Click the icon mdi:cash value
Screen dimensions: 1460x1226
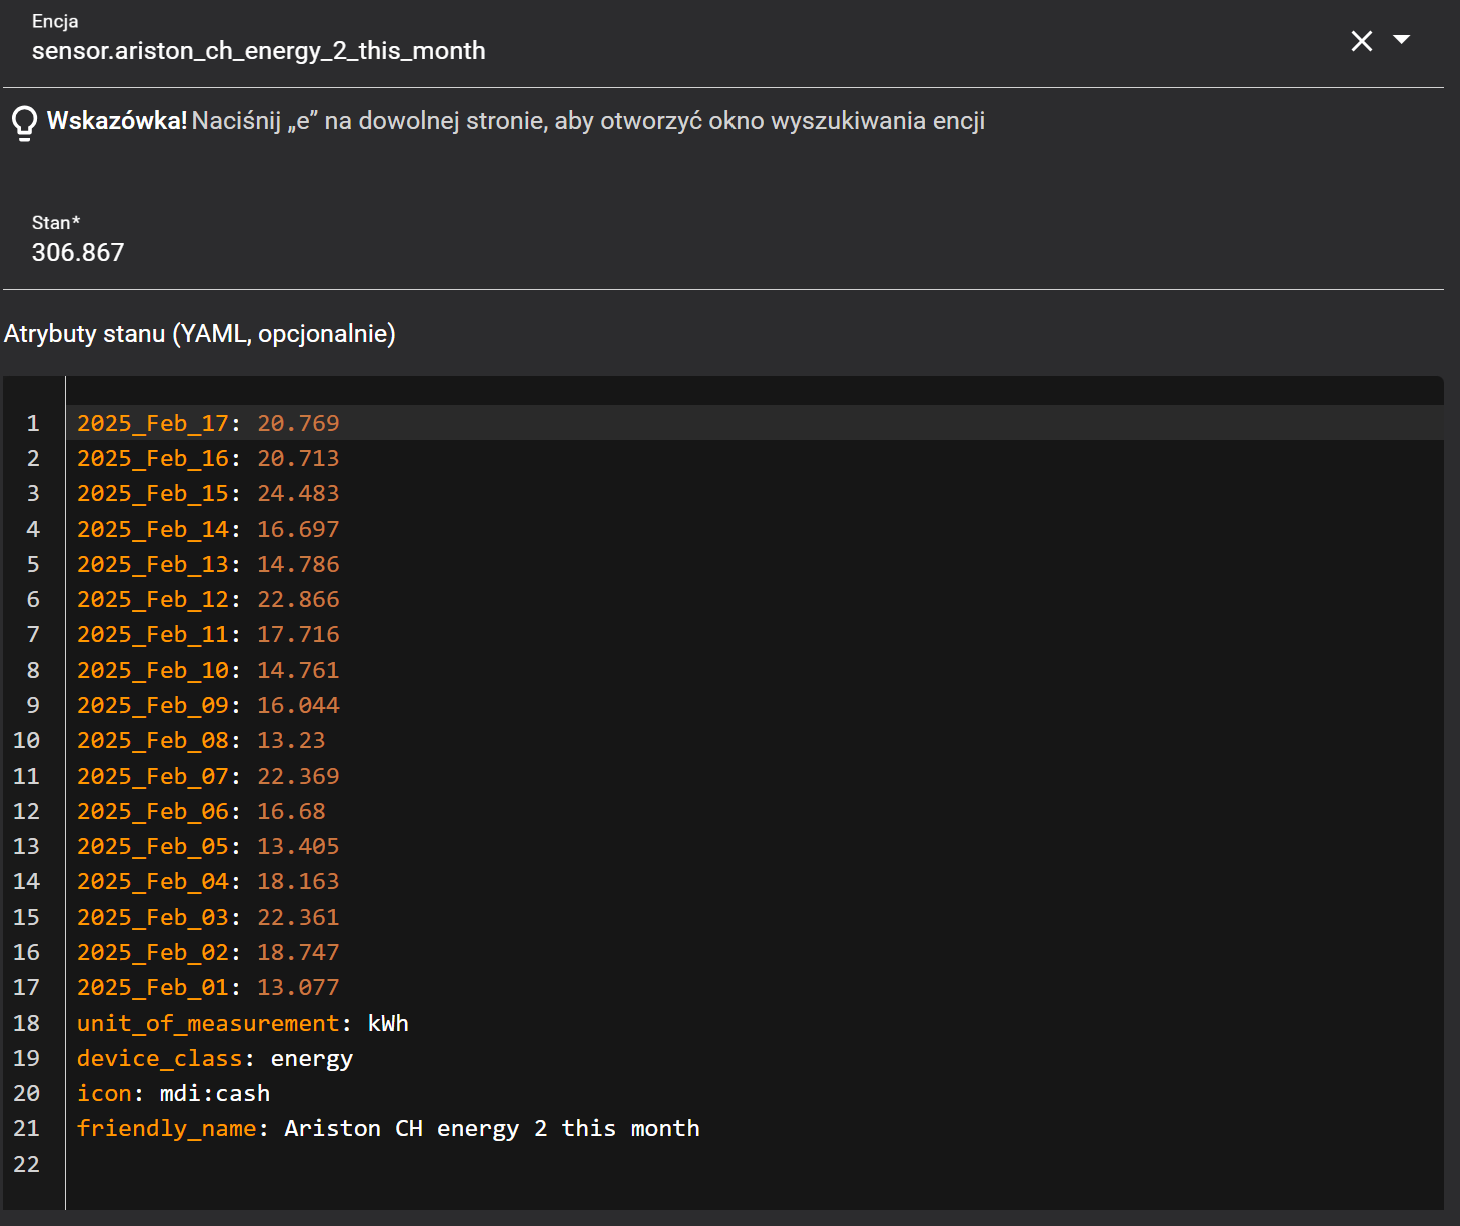pos(215,1094)
